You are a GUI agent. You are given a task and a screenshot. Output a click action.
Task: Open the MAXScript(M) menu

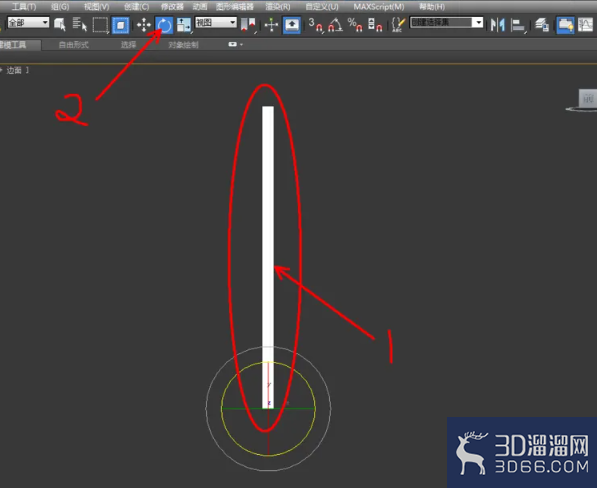(x=379, y=6)
